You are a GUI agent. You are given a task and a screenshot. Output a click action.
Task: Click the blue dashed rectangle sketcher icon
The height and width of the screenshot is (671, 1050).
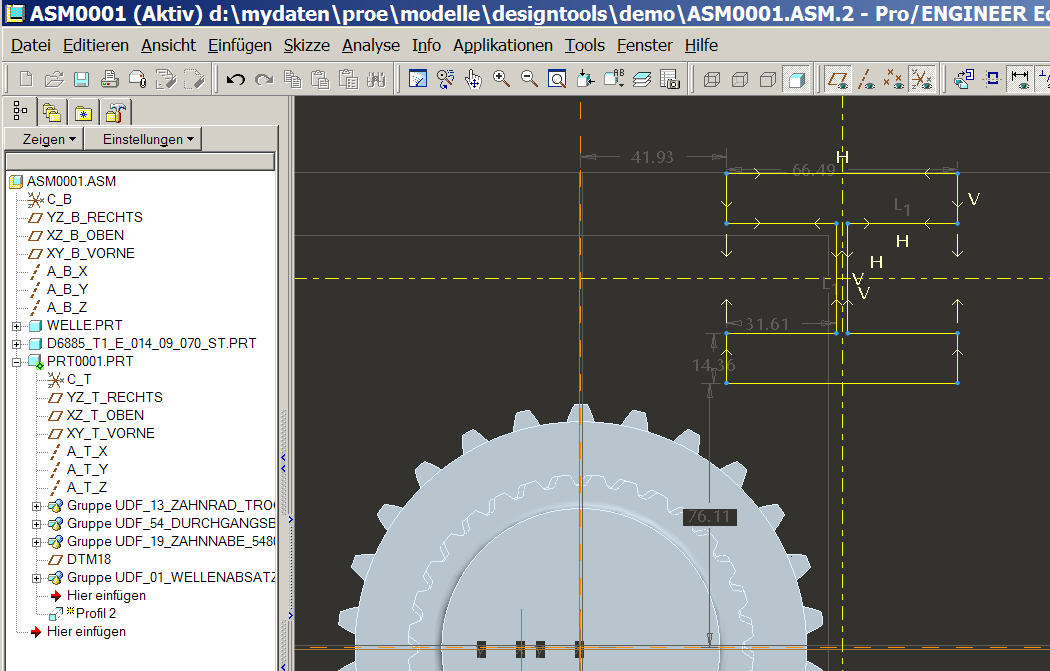point(992,80)
